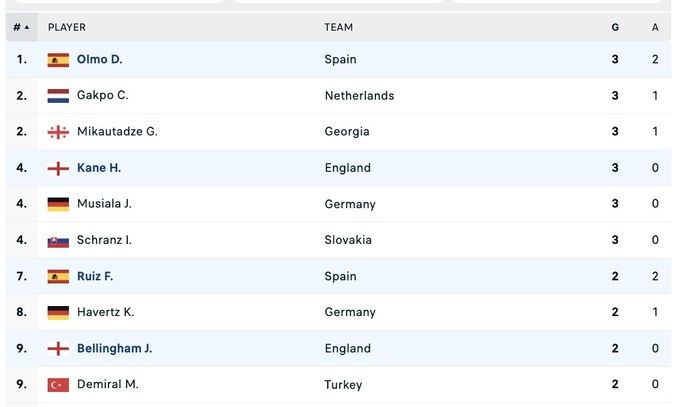The image size is (680, 407).
Task: Click the Germany flag beside Musiala J.
Action: (58, 204)
